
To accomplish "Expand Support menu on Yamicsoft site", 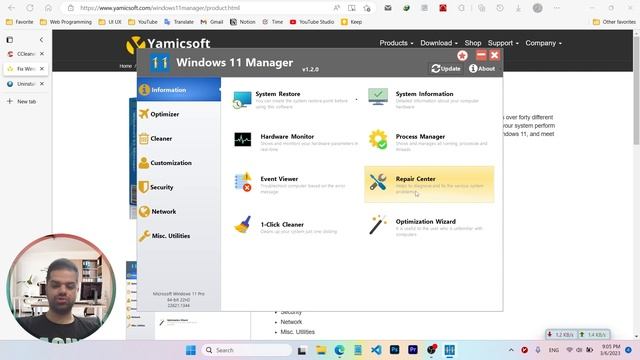I will click(503, 43).
